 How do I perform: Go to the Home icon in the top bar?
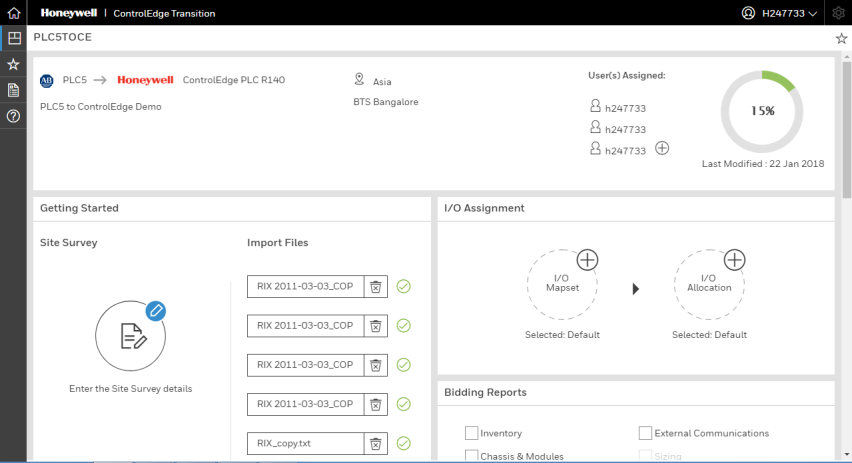coord(14,12)
